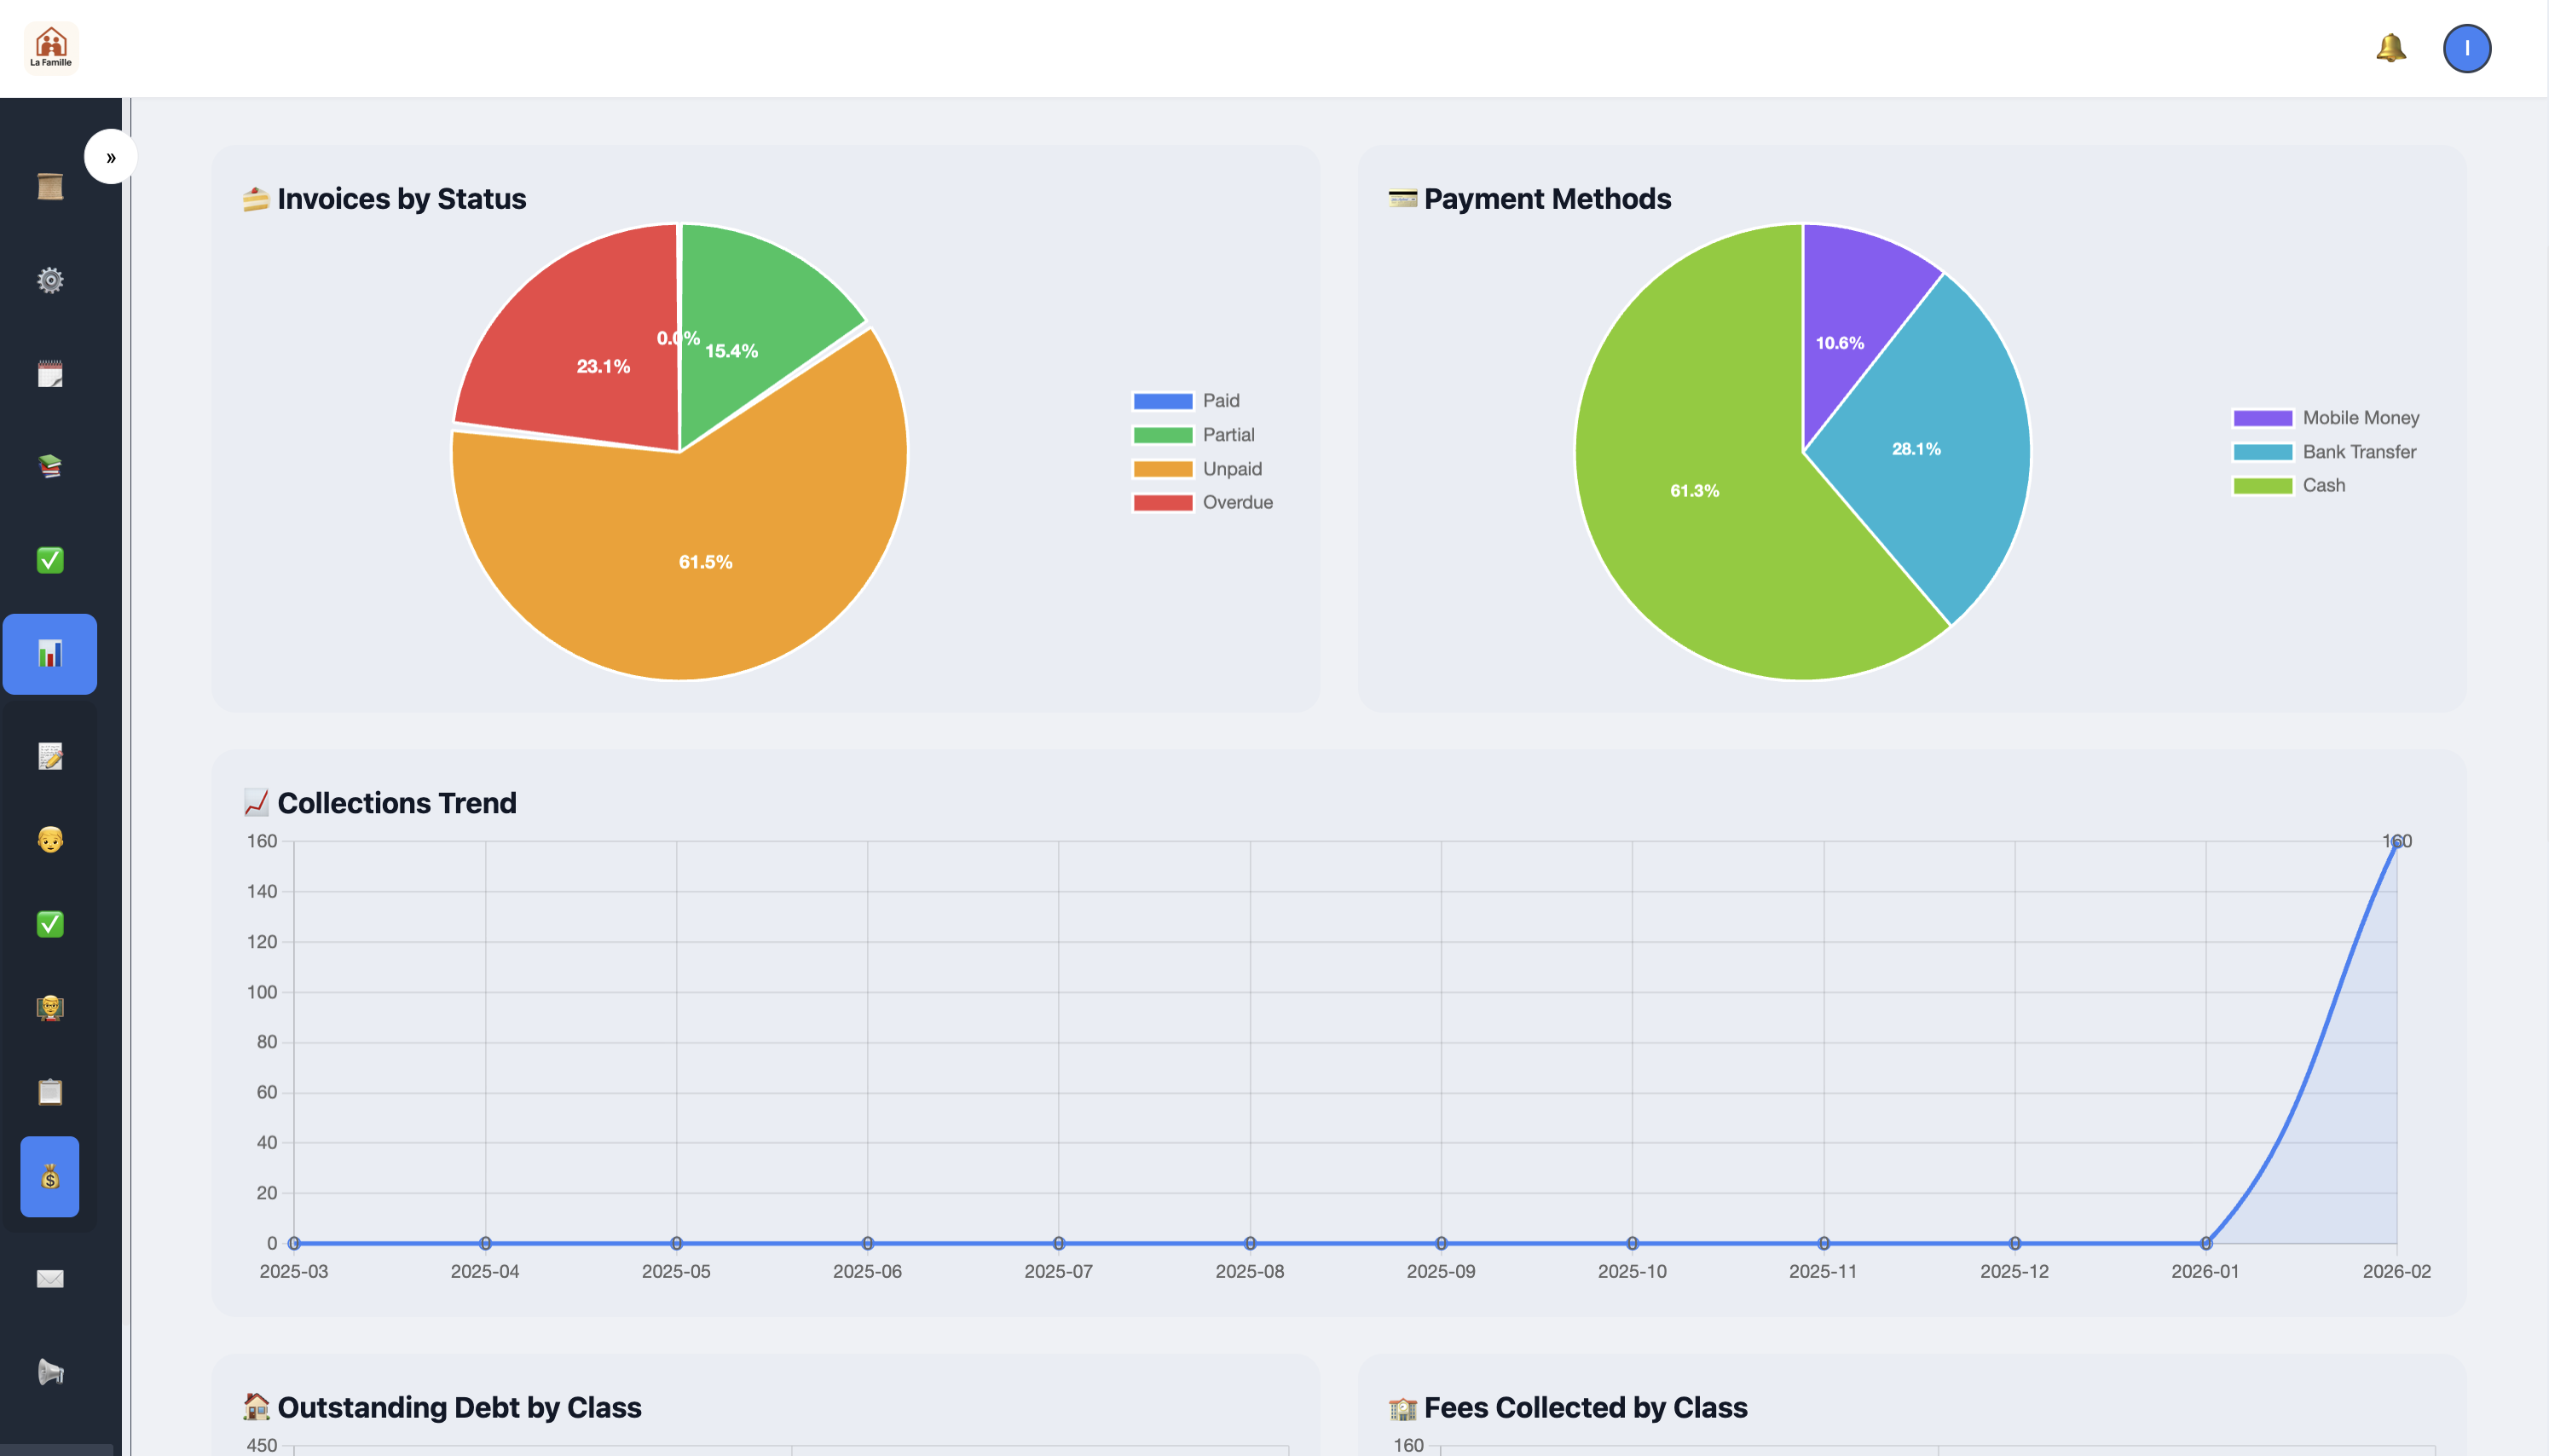Screen dimensions: 2549x1456
Task: Open the memo with pencil sidebar icon
Action: [50, 756]
